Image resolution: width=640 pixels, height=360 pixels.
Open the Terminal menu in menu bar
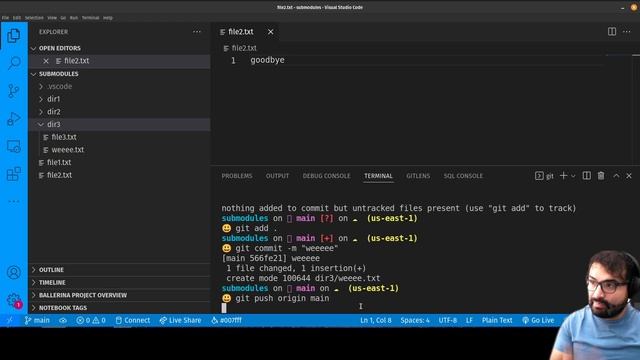90,18
